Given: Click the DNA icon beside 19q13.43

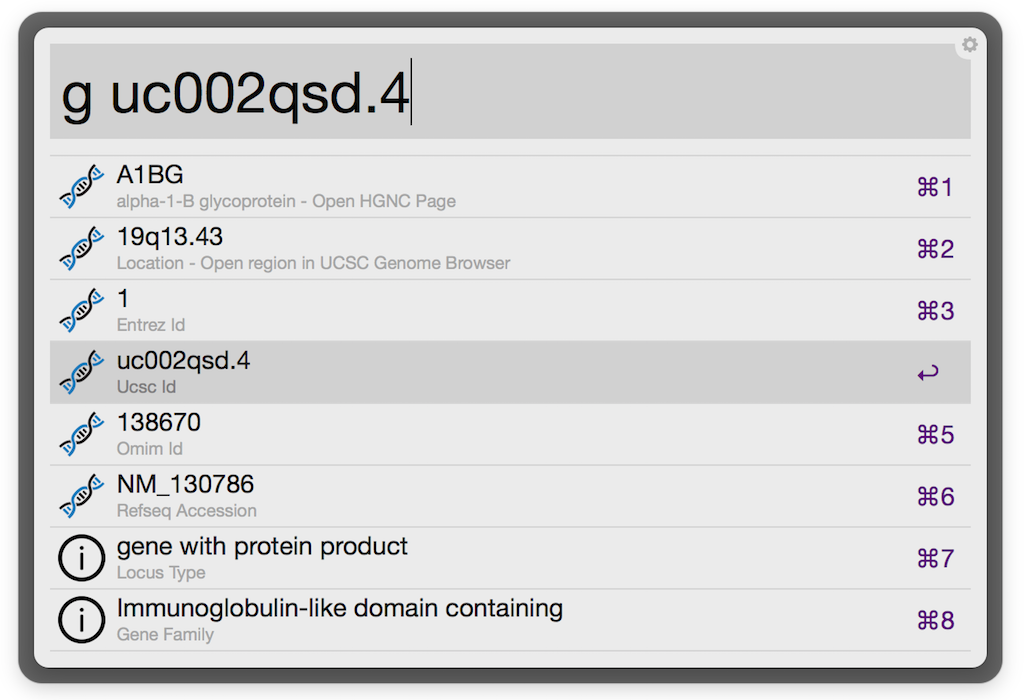Looking at the screenshot, I should click(x=81, y=249).
